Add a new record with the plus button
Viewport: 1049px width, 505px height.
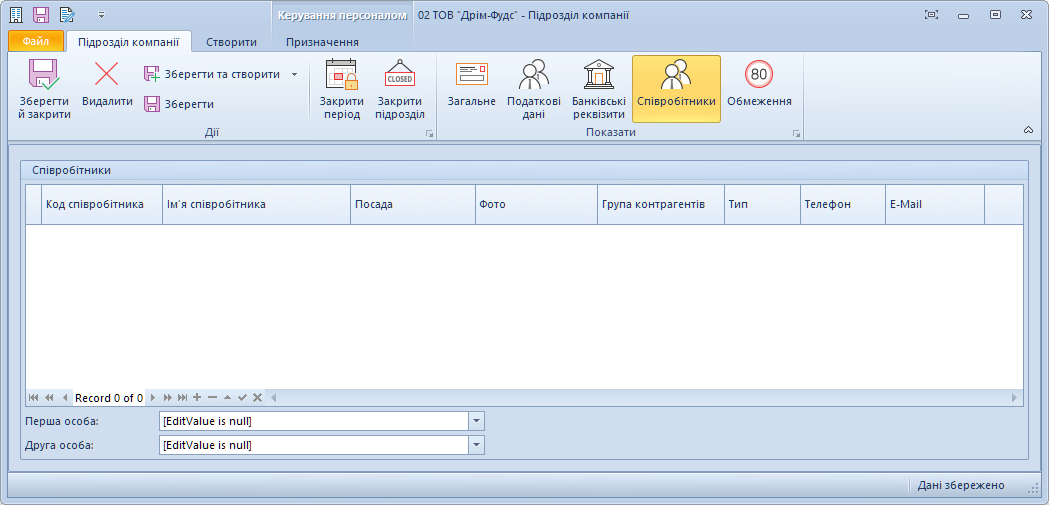(197, 398)
